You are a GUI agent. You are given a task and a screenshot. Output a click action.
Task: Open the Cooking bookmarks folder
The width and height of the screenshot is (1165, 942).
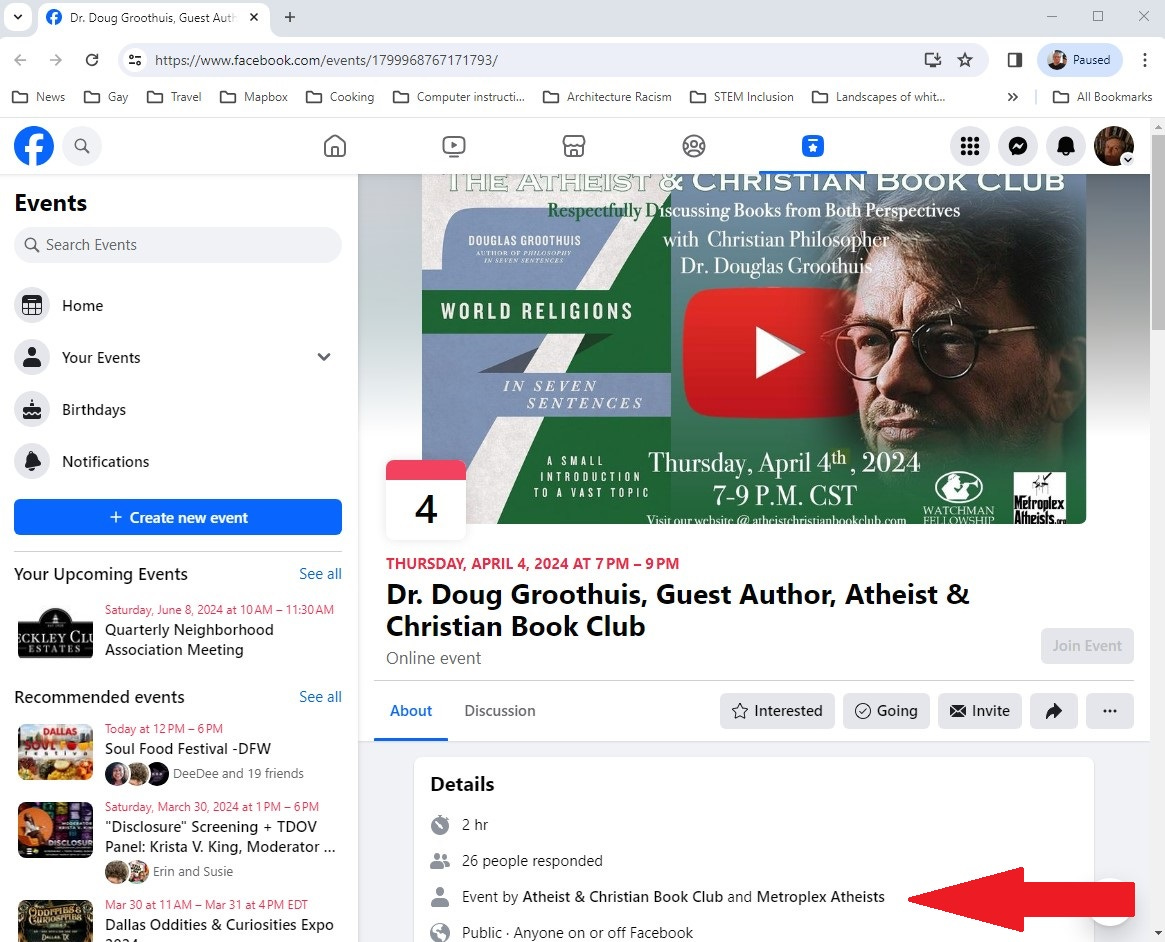point(340,97)
